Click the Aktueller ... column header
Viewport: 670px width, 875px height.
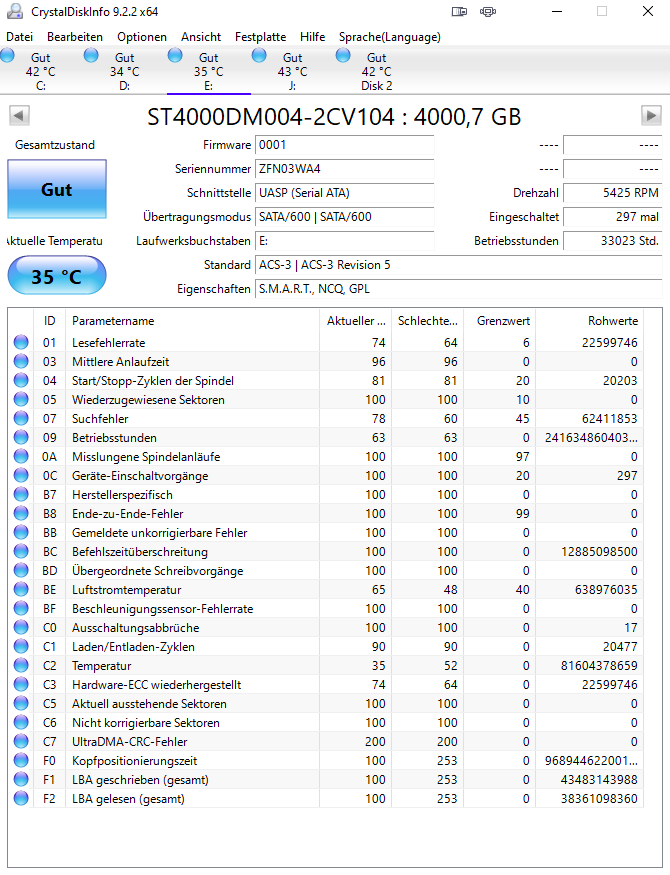(355, 321)
